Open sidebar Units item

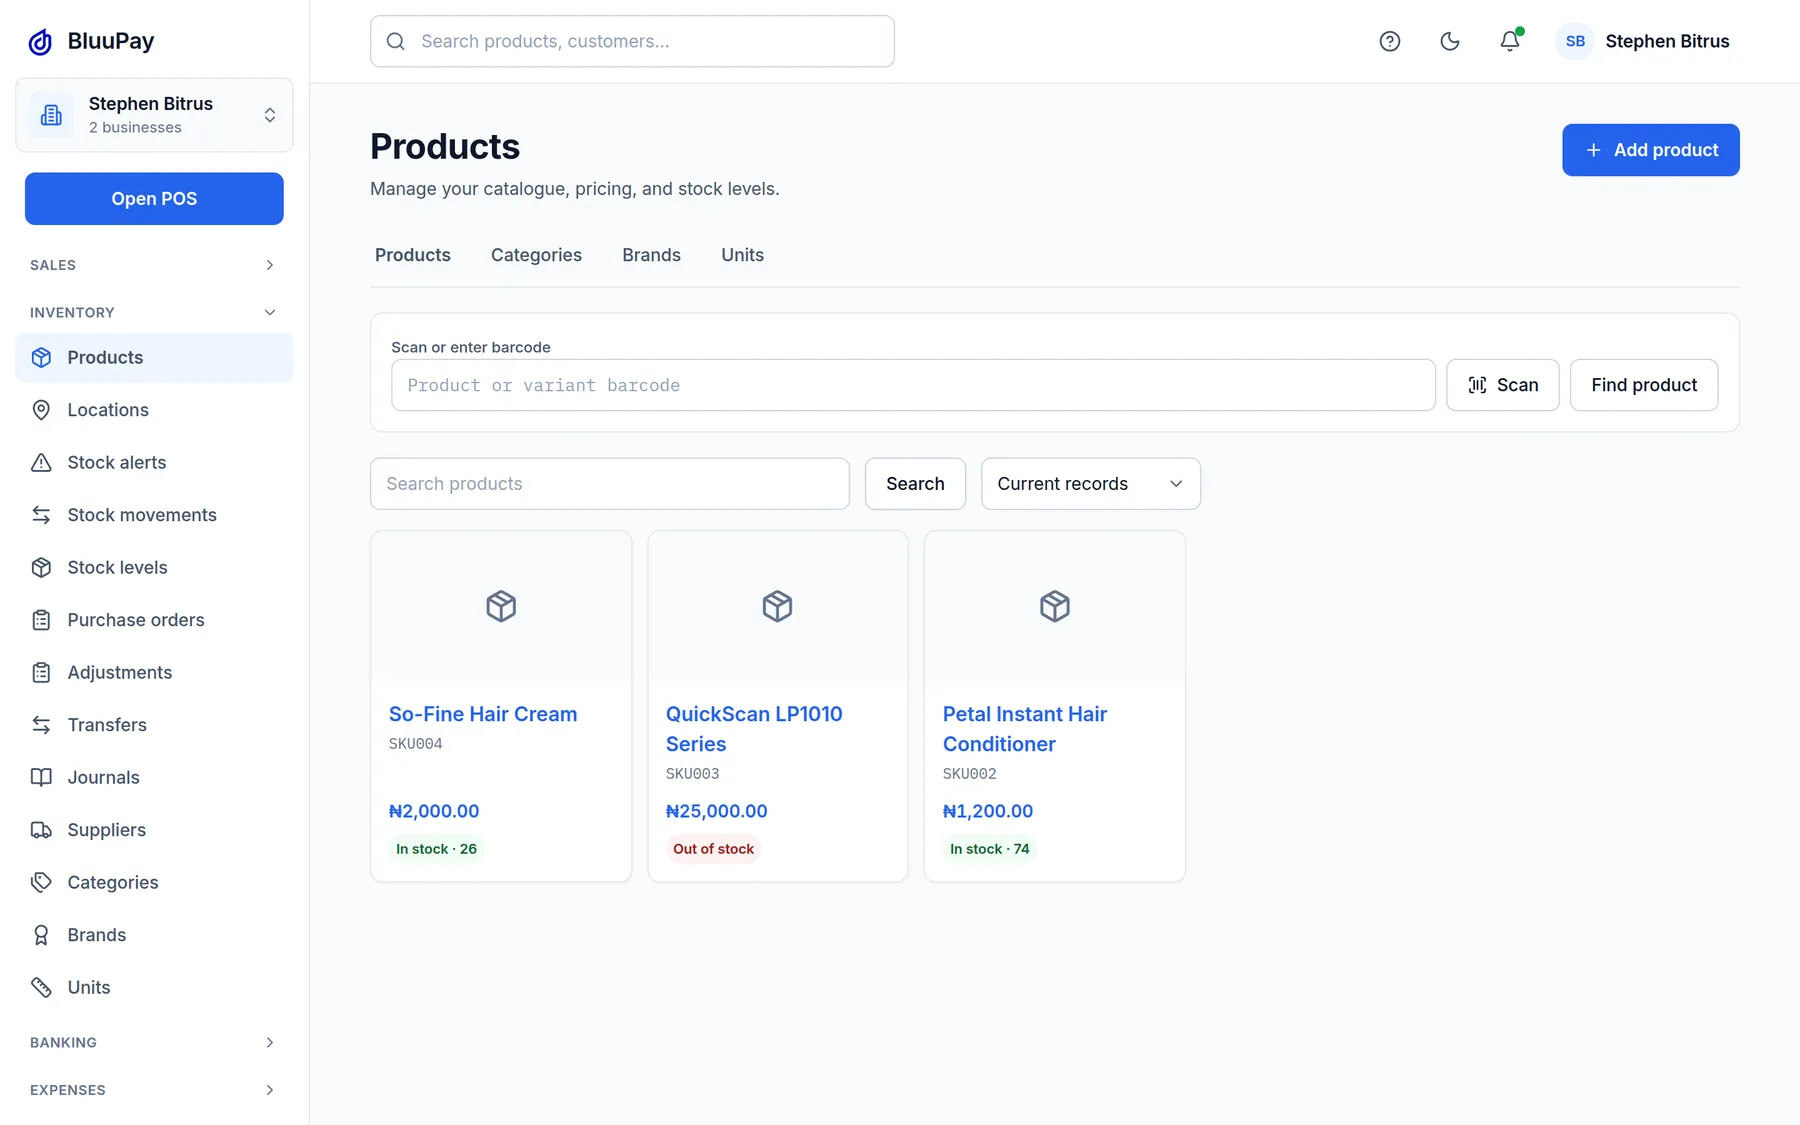[x=154, y=987]
